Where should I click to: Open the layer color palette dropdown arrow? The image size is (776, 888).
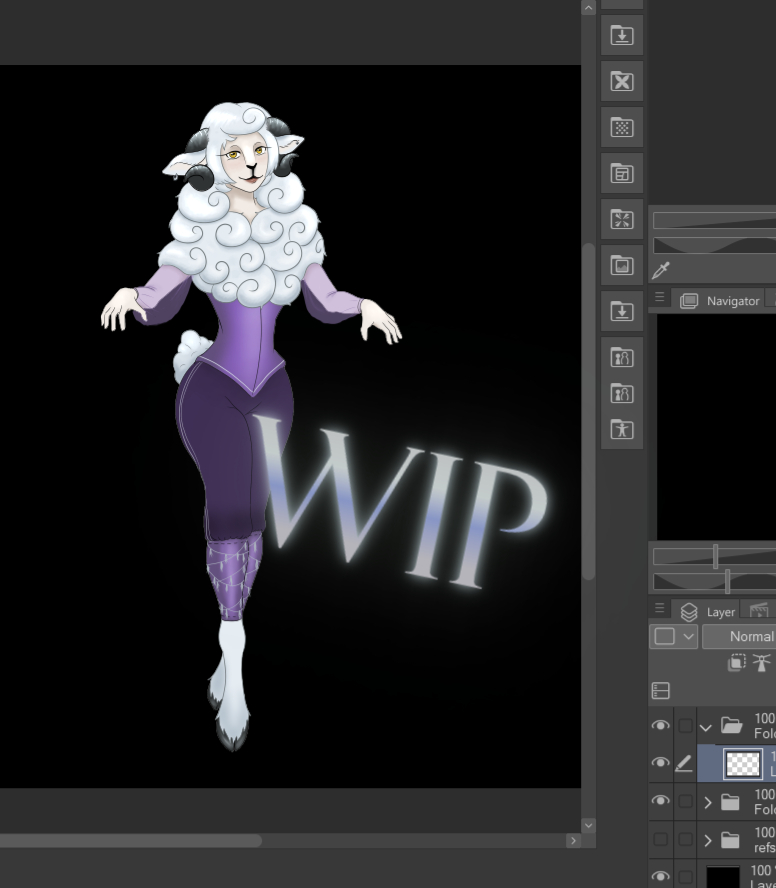coord(688,636)
